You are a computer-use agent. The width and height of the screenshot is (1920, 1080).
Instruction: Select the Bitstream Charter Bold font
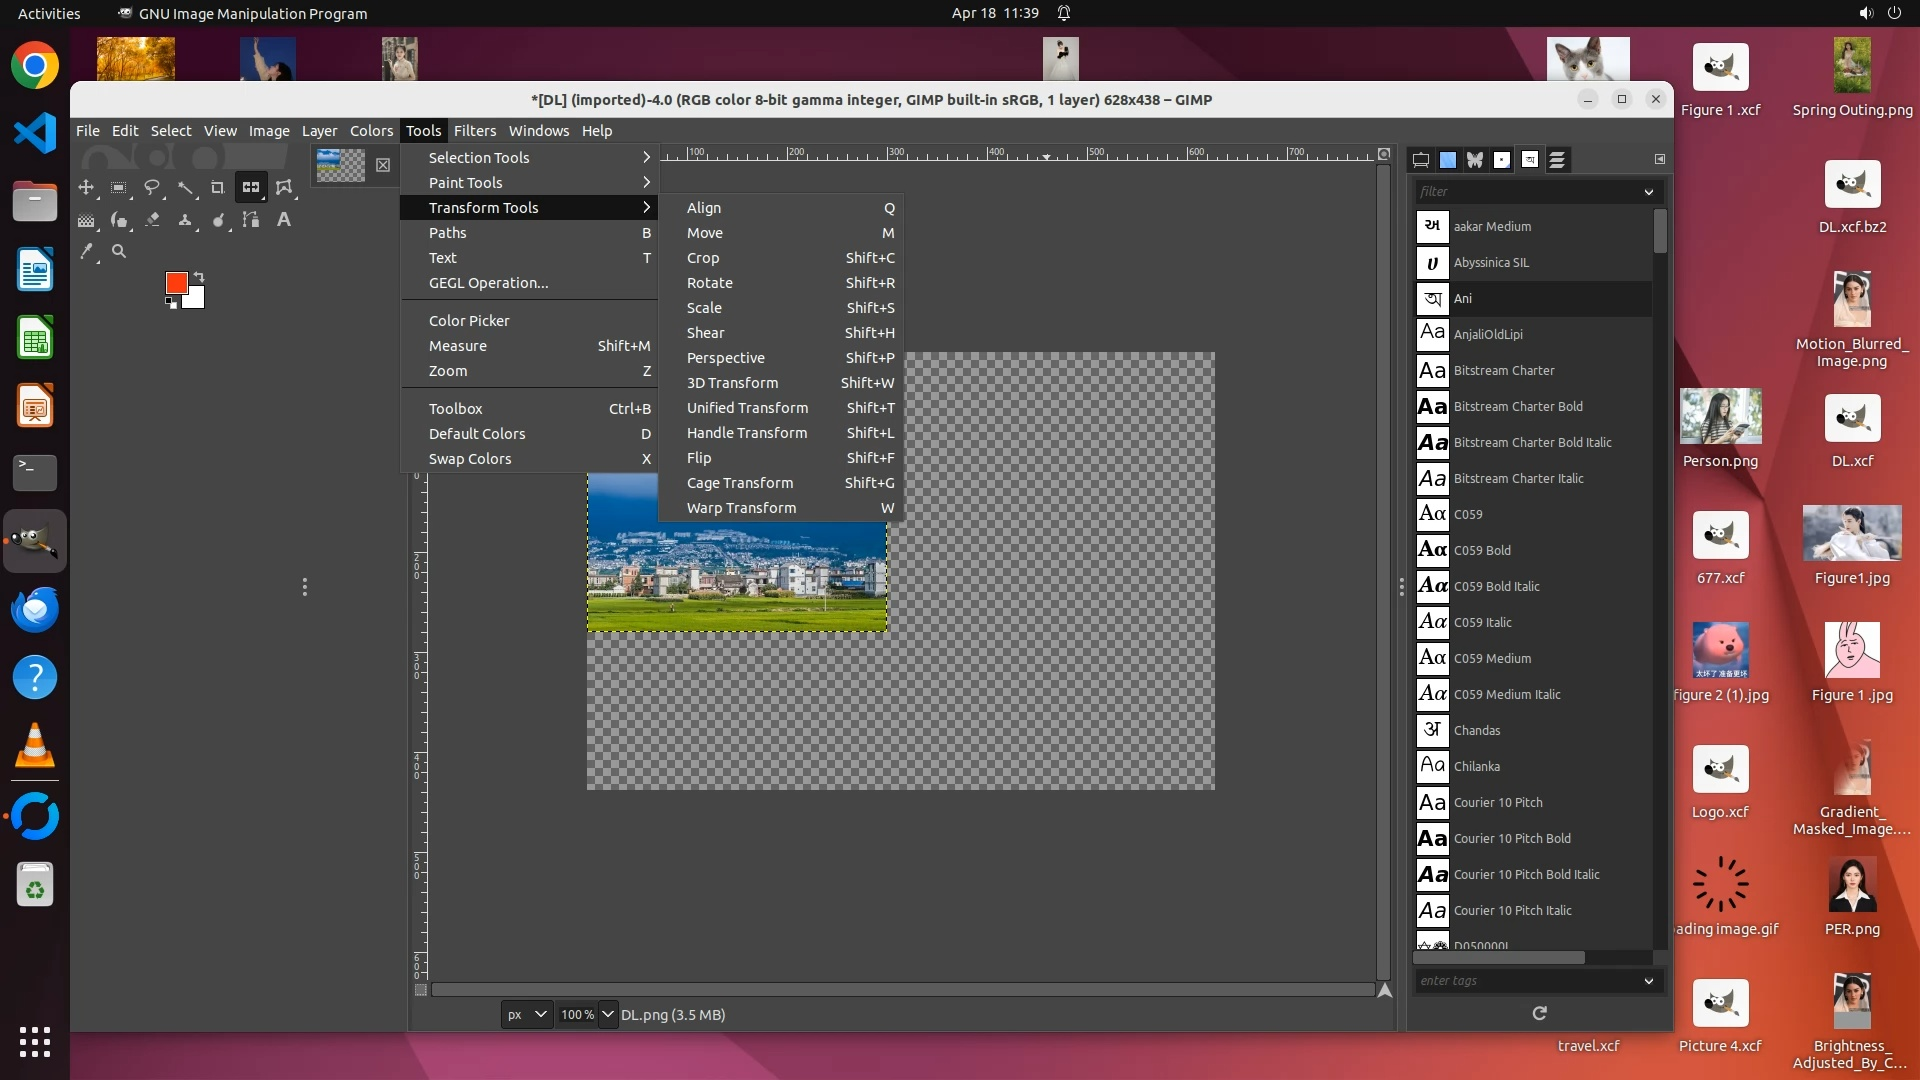click(1517, 406)
